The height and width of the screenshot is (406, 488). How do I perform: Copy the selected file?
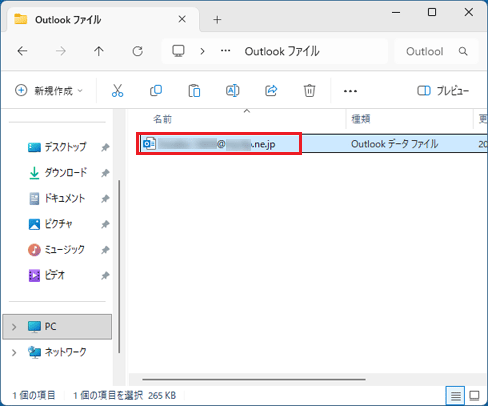tap(156, 91)
